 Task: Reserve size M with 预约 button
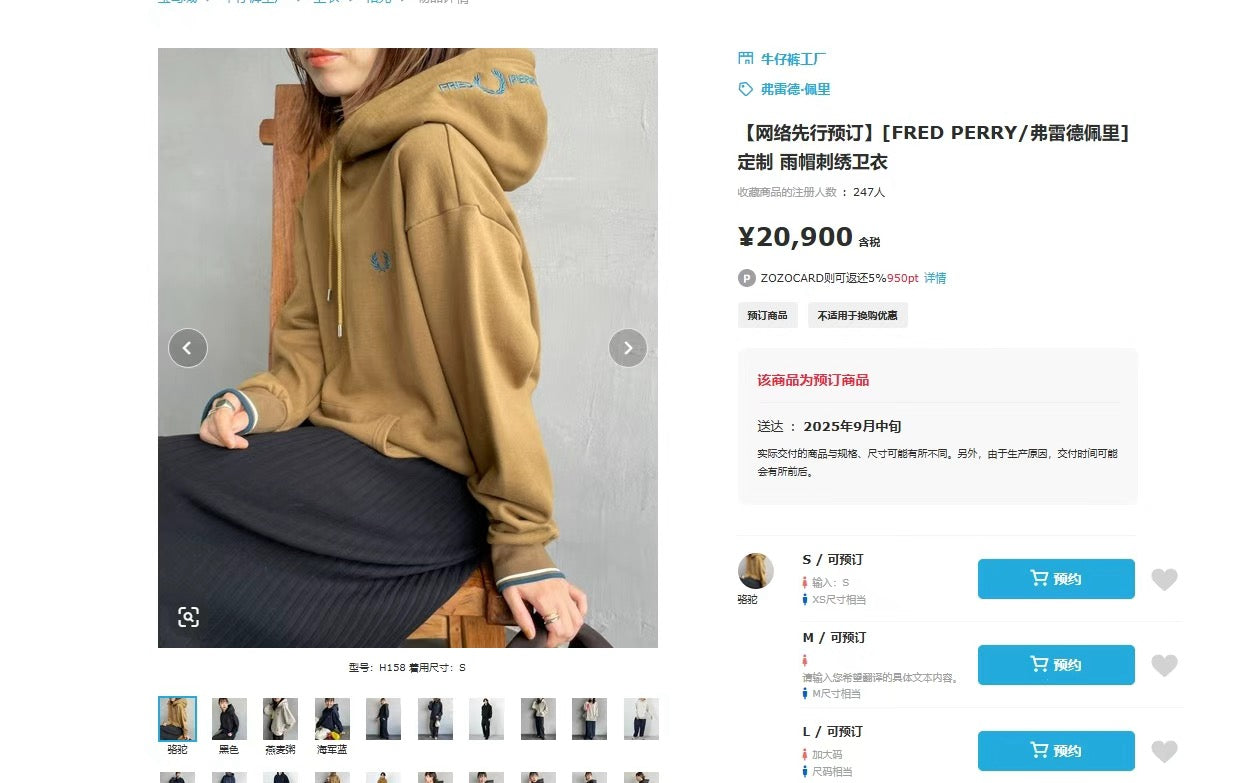(1056, 665)
